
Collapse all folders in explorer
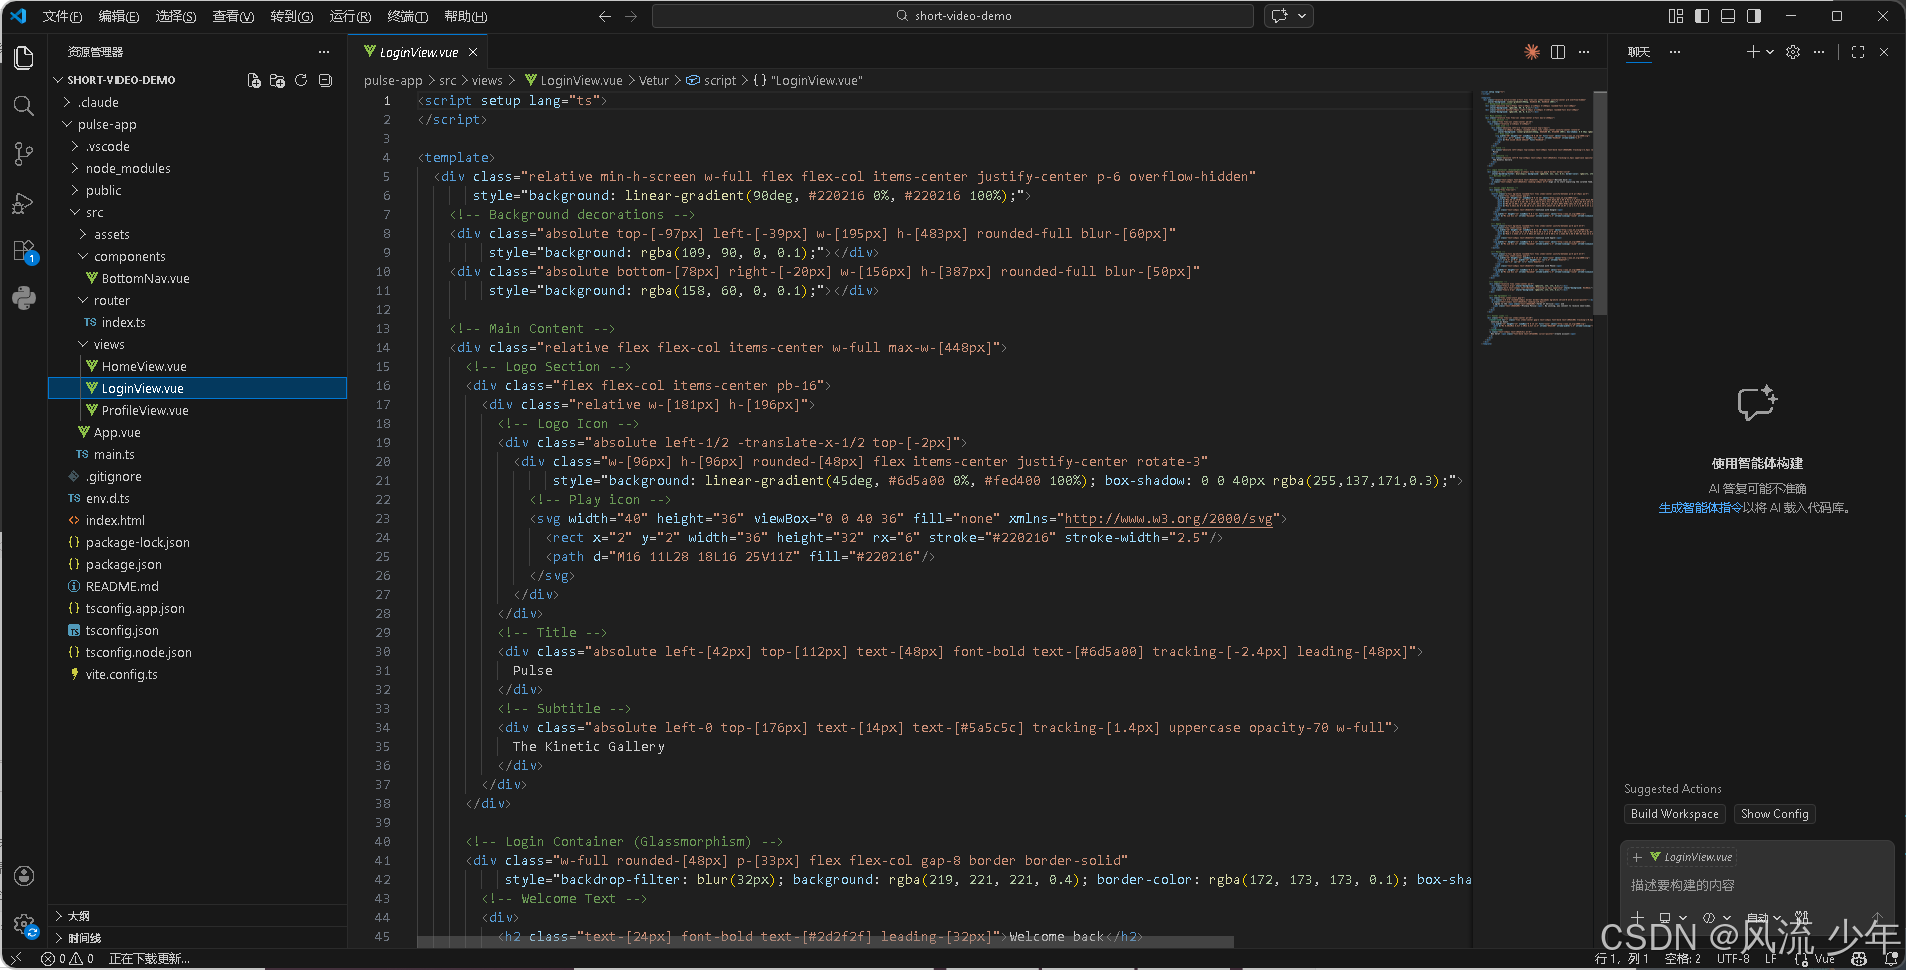tap(325, 80)
